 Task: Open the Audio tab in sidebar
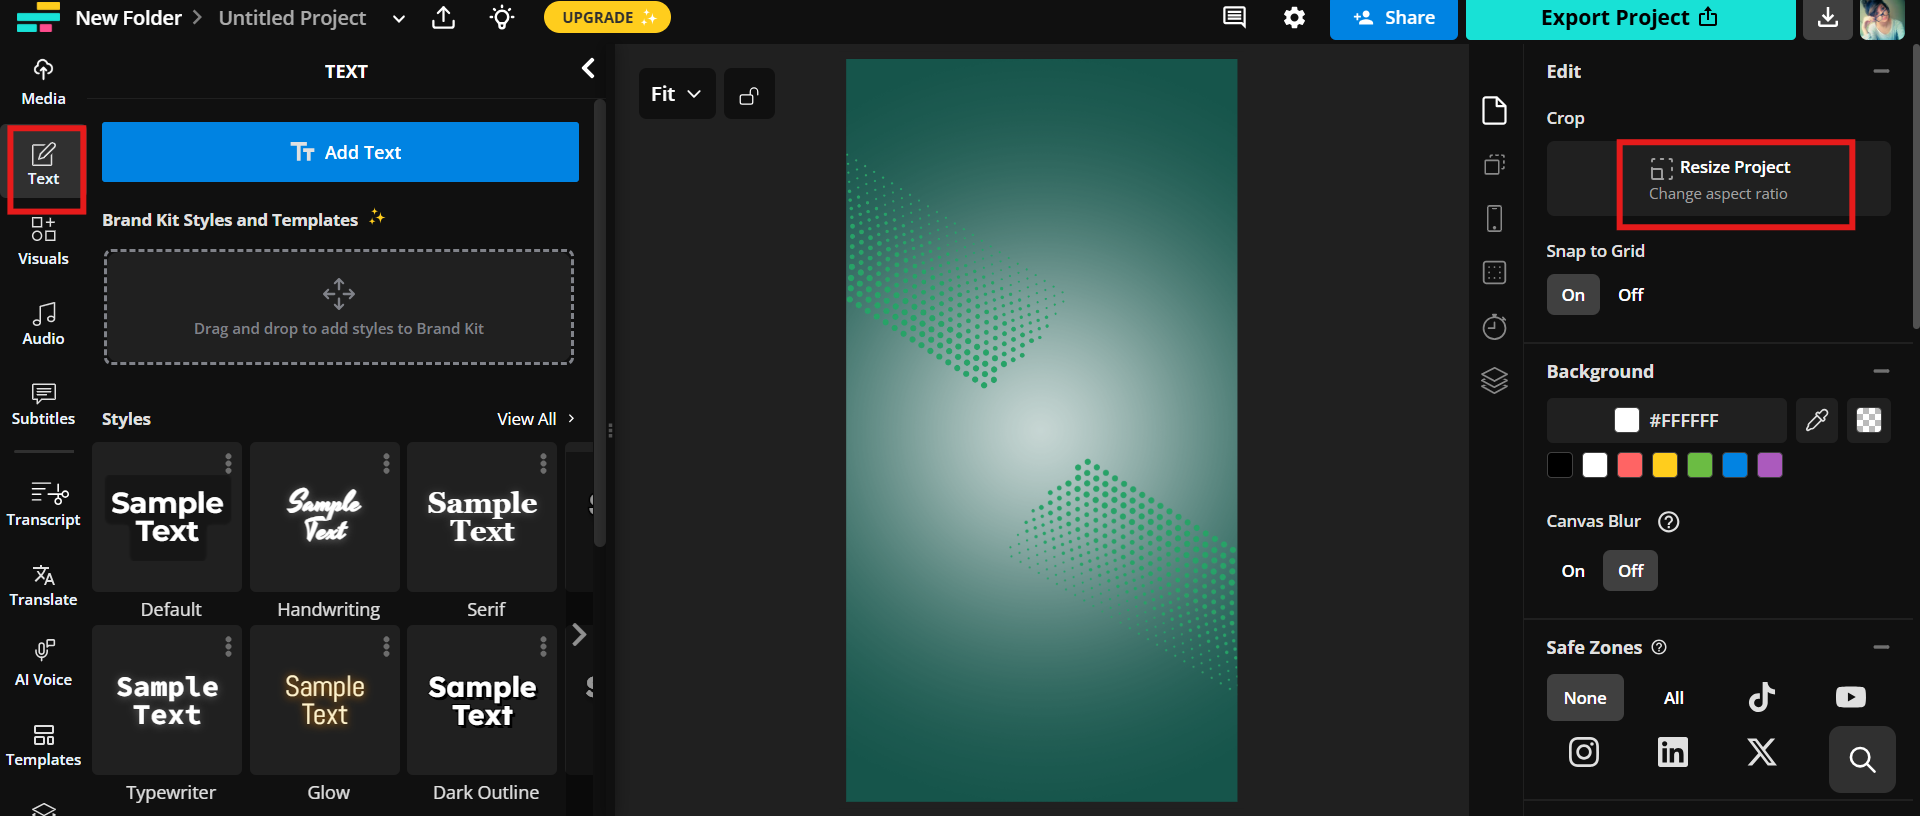(x=43, y=325)
